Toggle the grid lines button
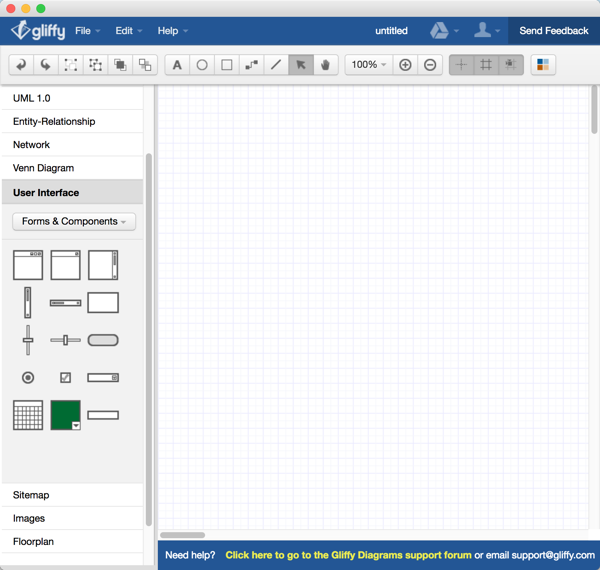The width and height of the screenshot is (600, 570). (486, 65)
